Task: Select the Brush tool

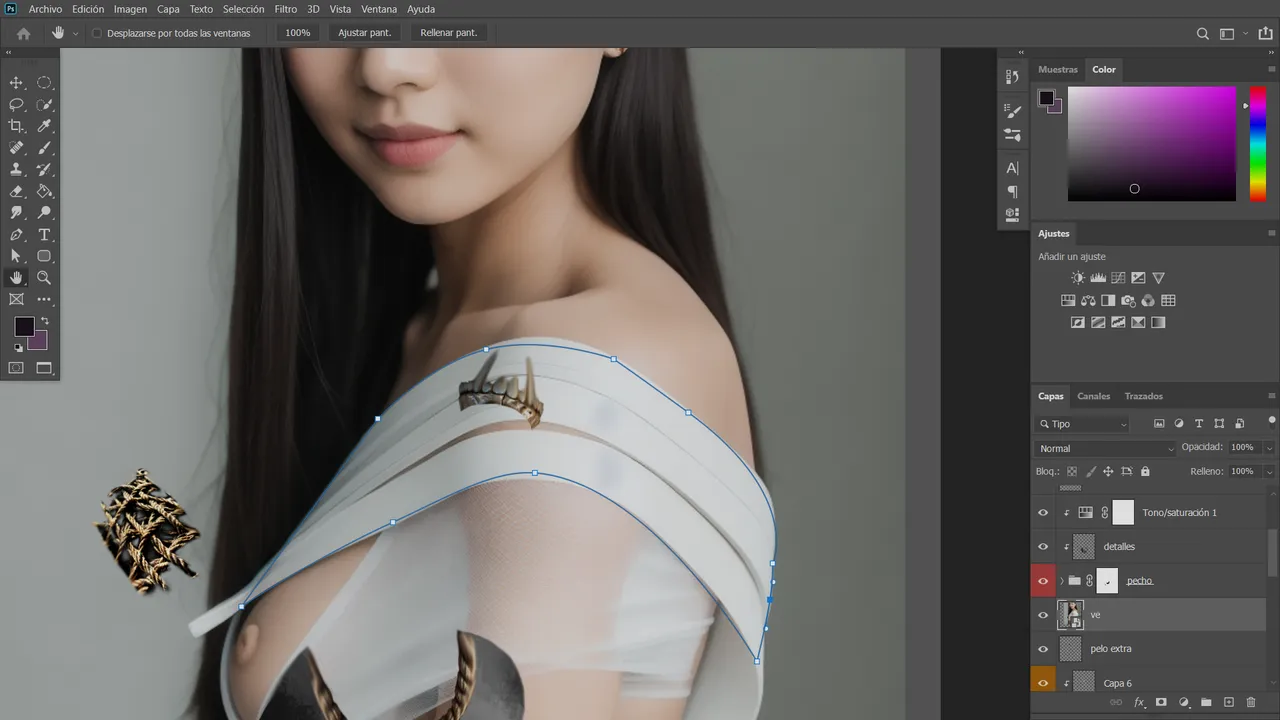Action: pyautogui.click(x=44, y=148)
